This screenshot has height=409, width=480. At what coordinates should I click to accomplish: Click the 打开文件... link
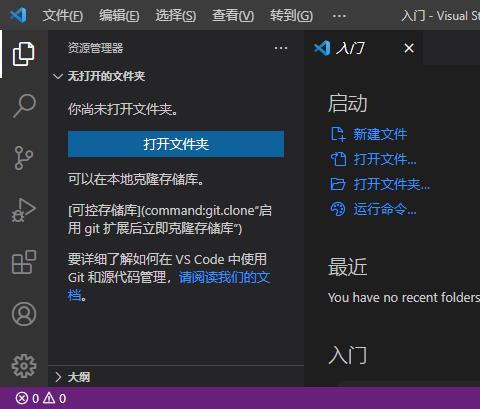tap(385, 159)
